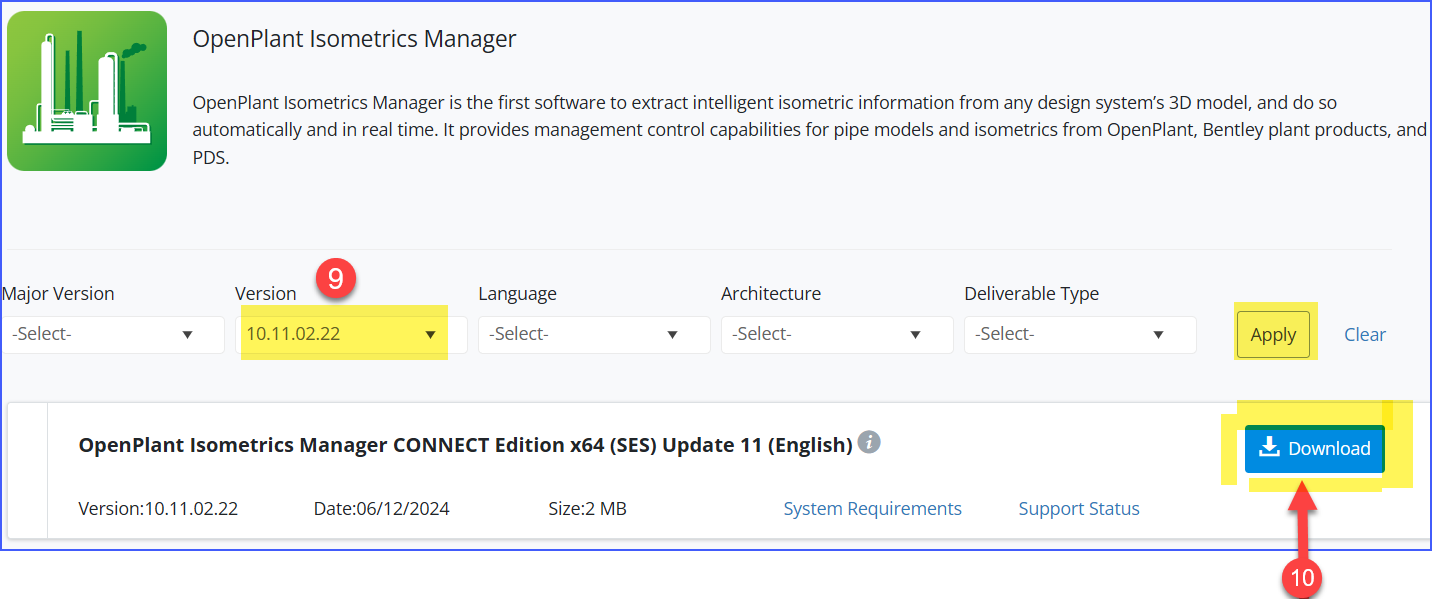Open the Version dropdown showing 10.11.02.22

(x=351, y=334)
